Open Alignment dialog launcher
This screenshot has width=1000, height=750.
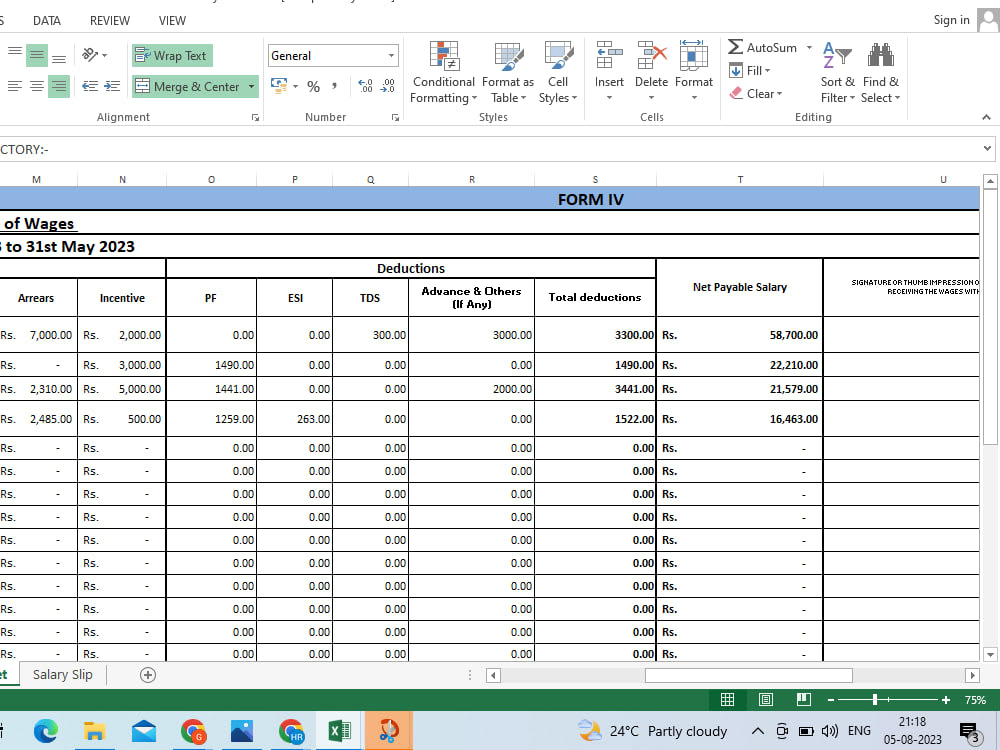255,117
